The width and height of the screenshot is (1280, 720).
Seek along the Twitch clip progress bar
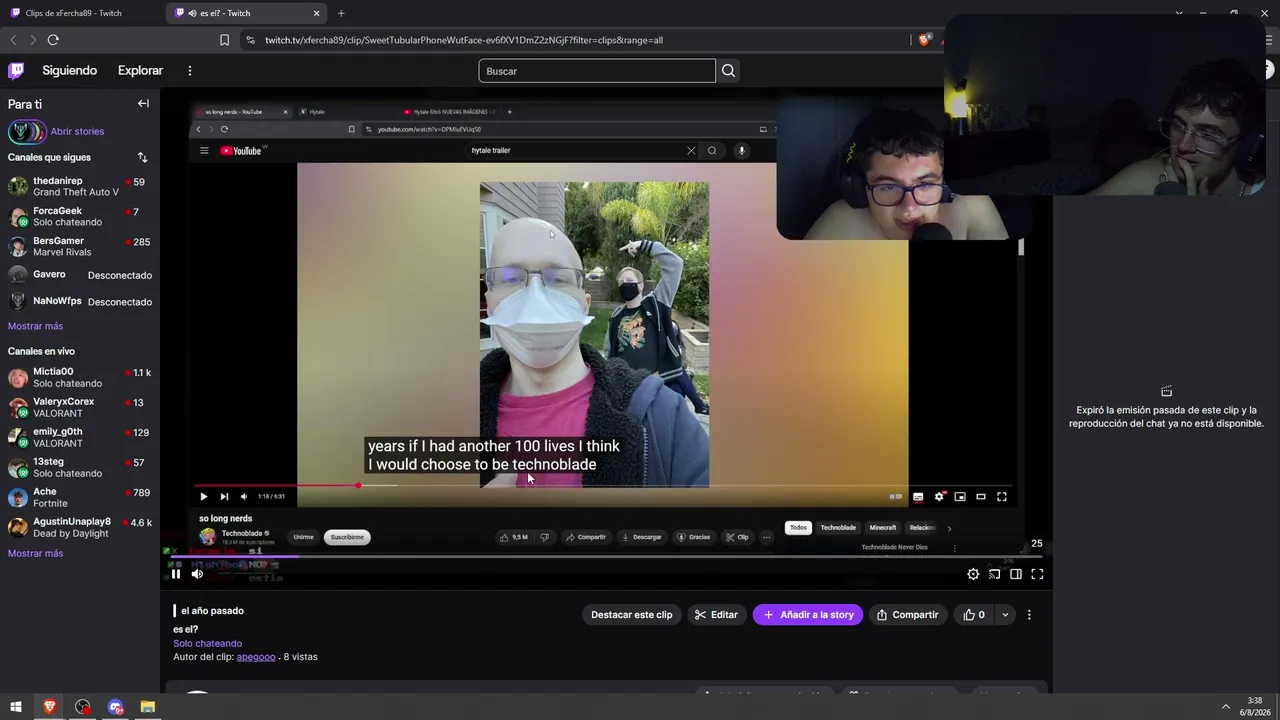(604, 557)
